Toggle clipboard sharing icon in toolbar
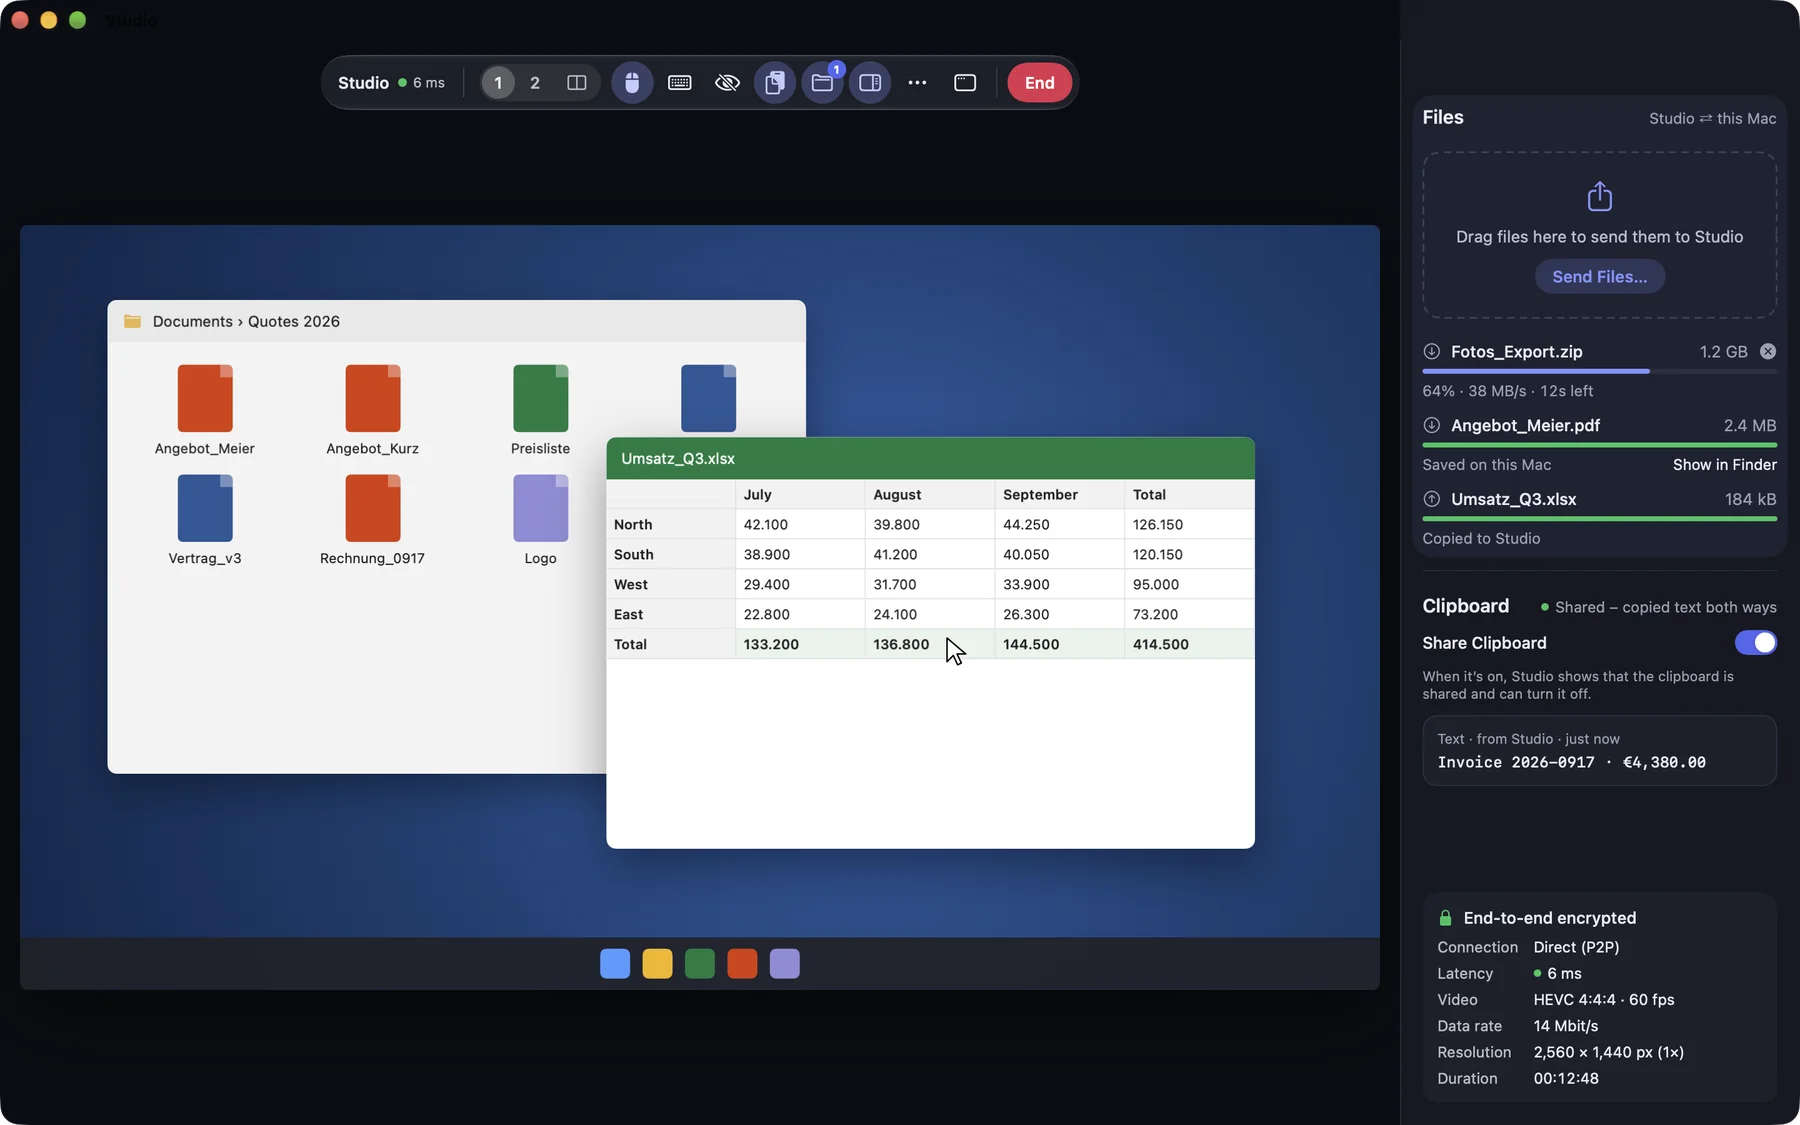The image size is (1800, 1125). [775, 83]
